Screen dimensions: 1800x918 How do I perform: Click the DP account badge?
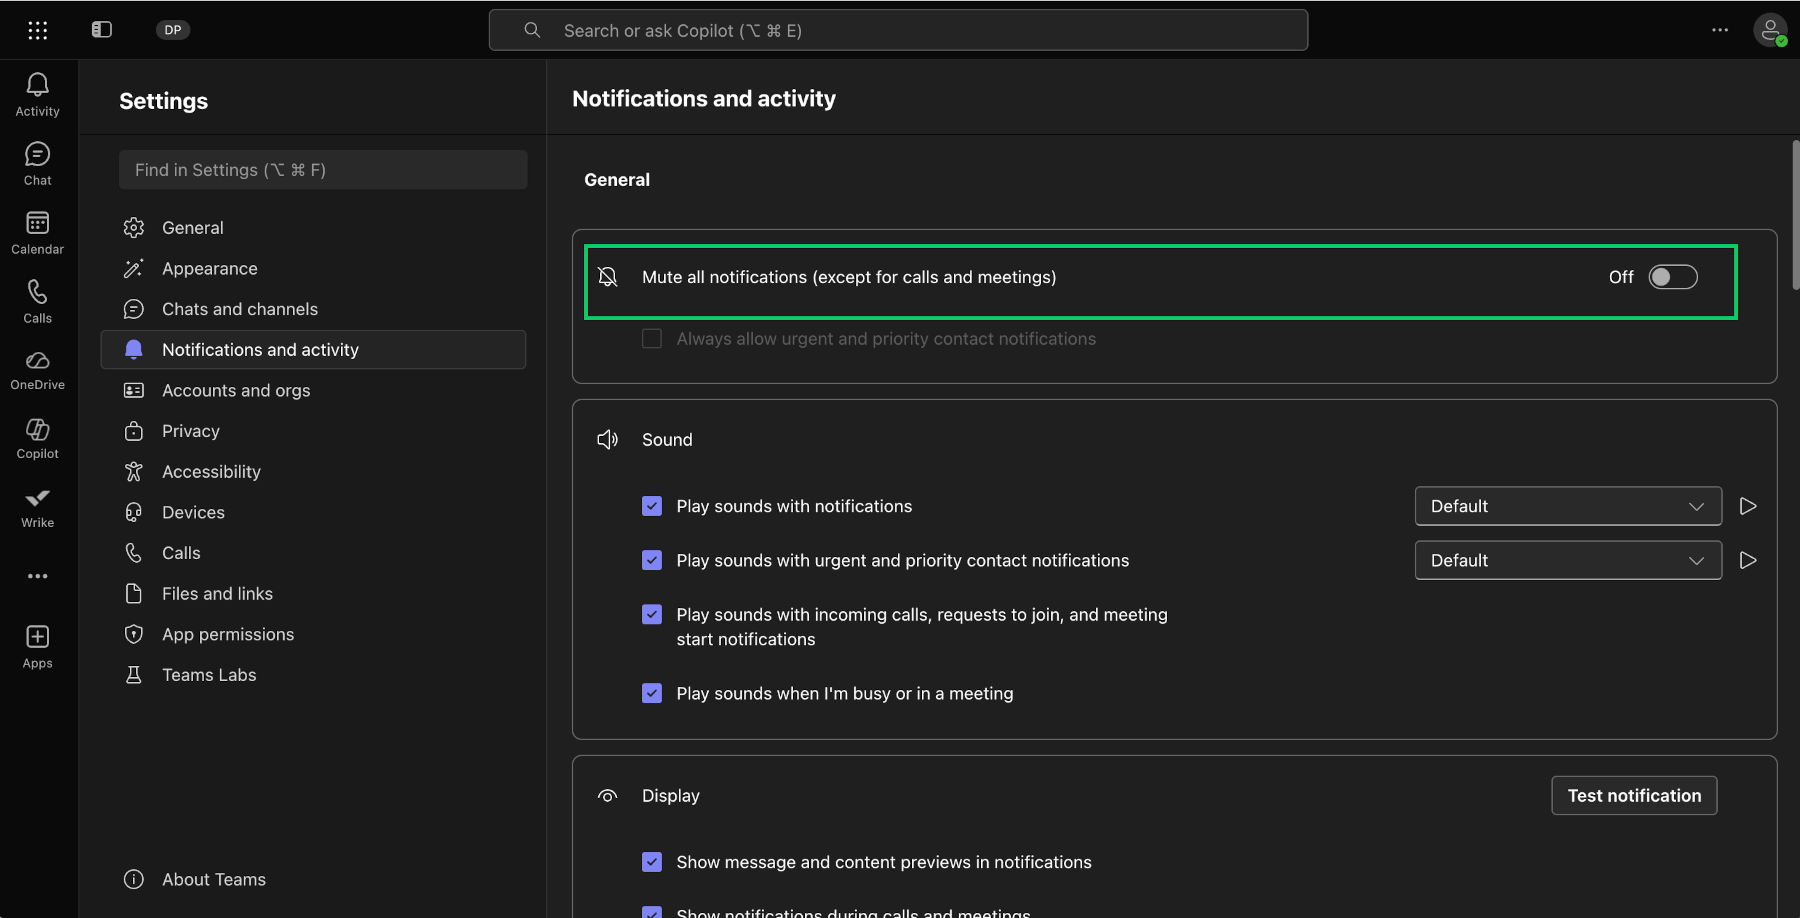(x=173, y=30)
